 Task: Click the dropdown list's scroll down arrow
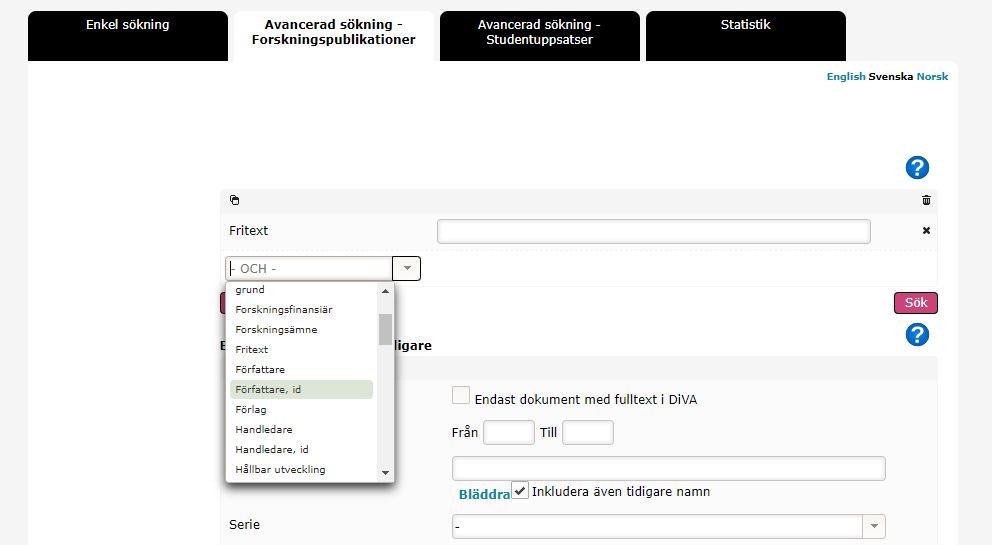pyautogui.click(x=385, y=472)
